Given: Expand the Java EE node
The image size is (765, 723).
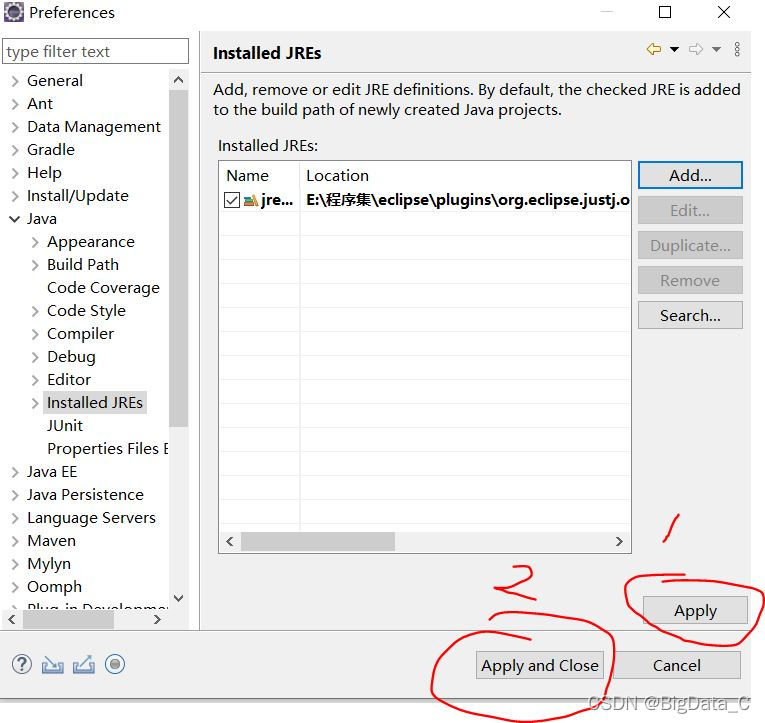Looking at the screenshot, I should point(15,472).
